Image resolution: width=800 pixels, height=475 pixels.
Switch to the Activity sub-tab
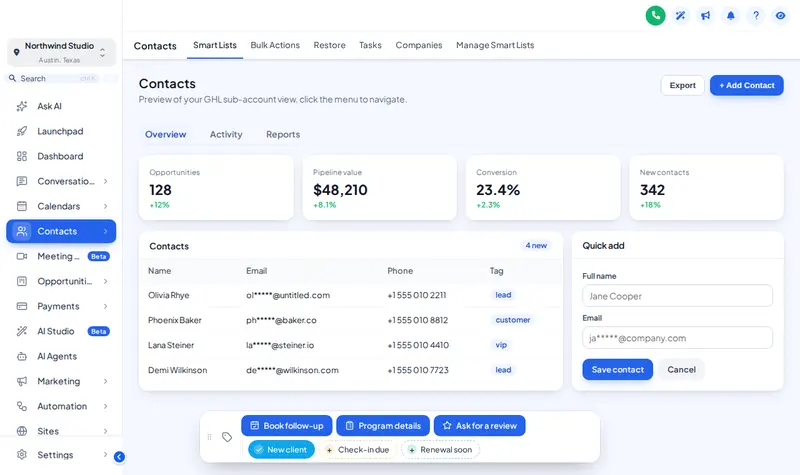(226, 134)
